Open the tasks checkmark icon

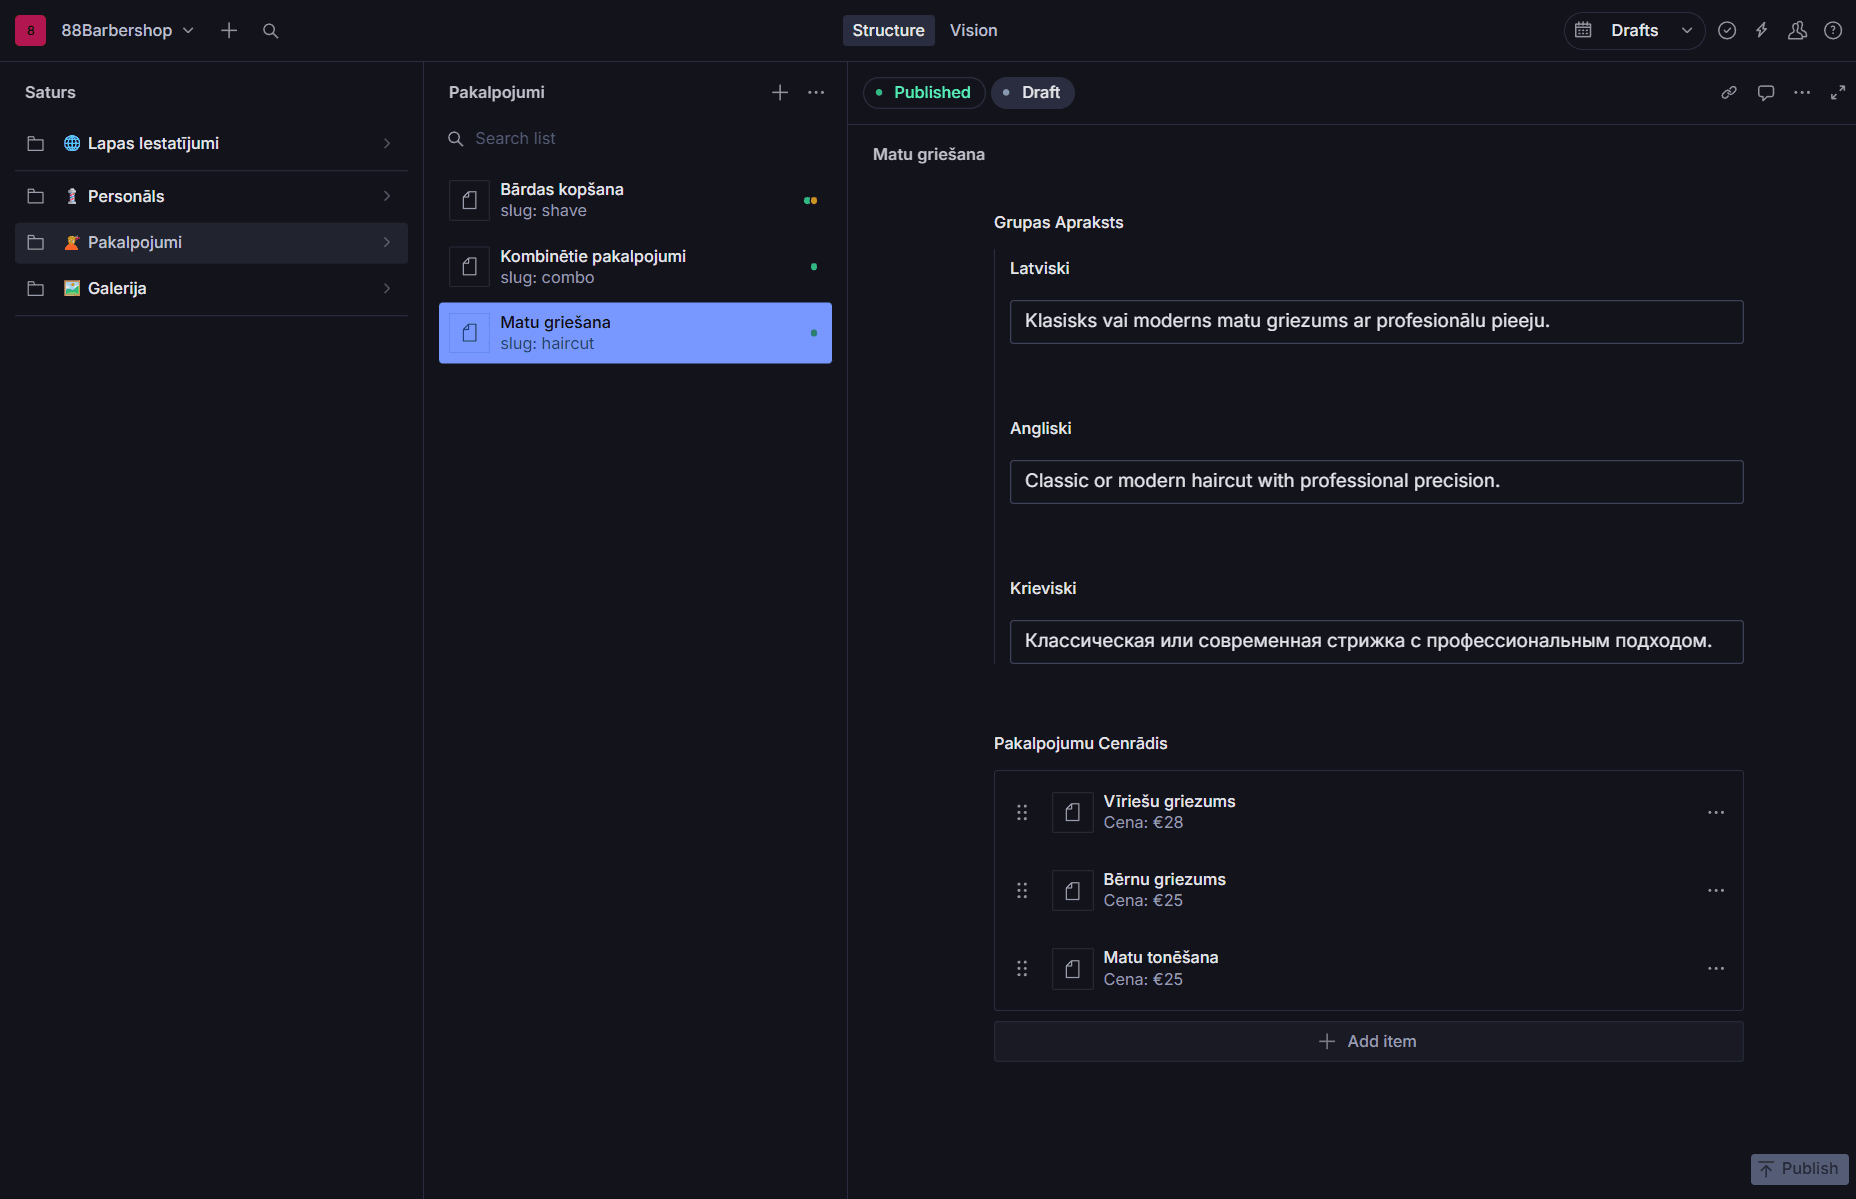pos(1727,31)
